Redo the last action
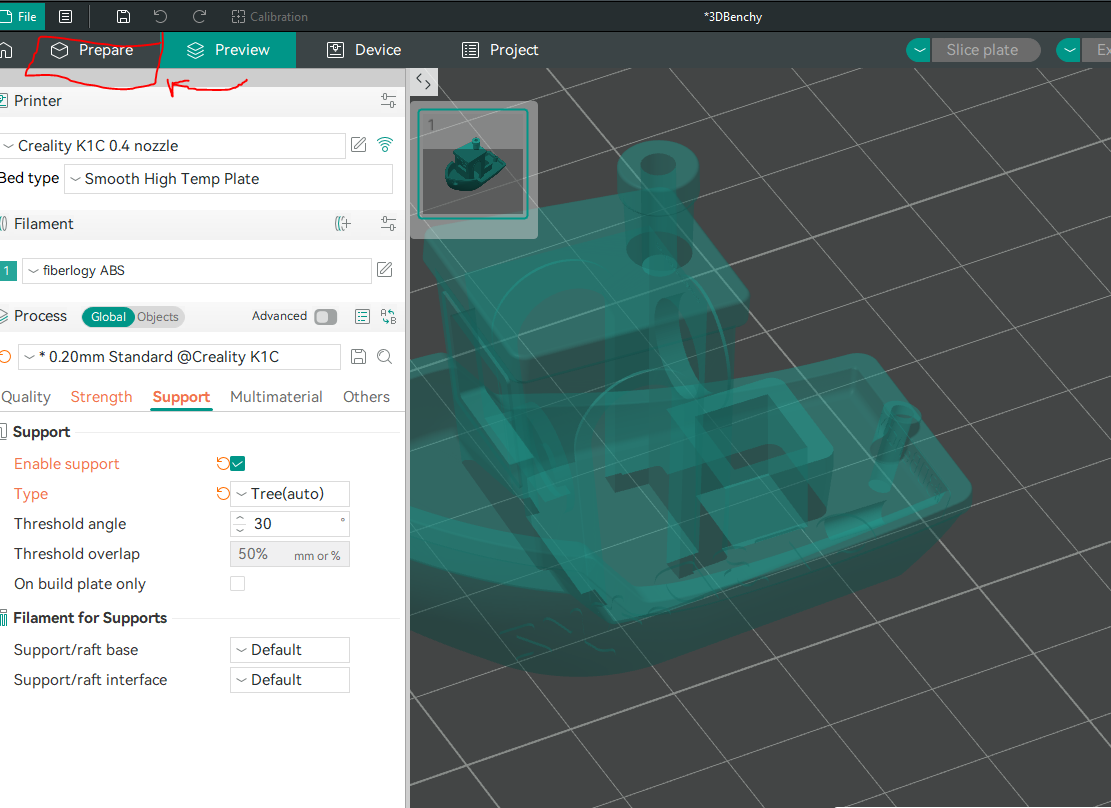The image size is (1111, 808). [x=200, y=16]
